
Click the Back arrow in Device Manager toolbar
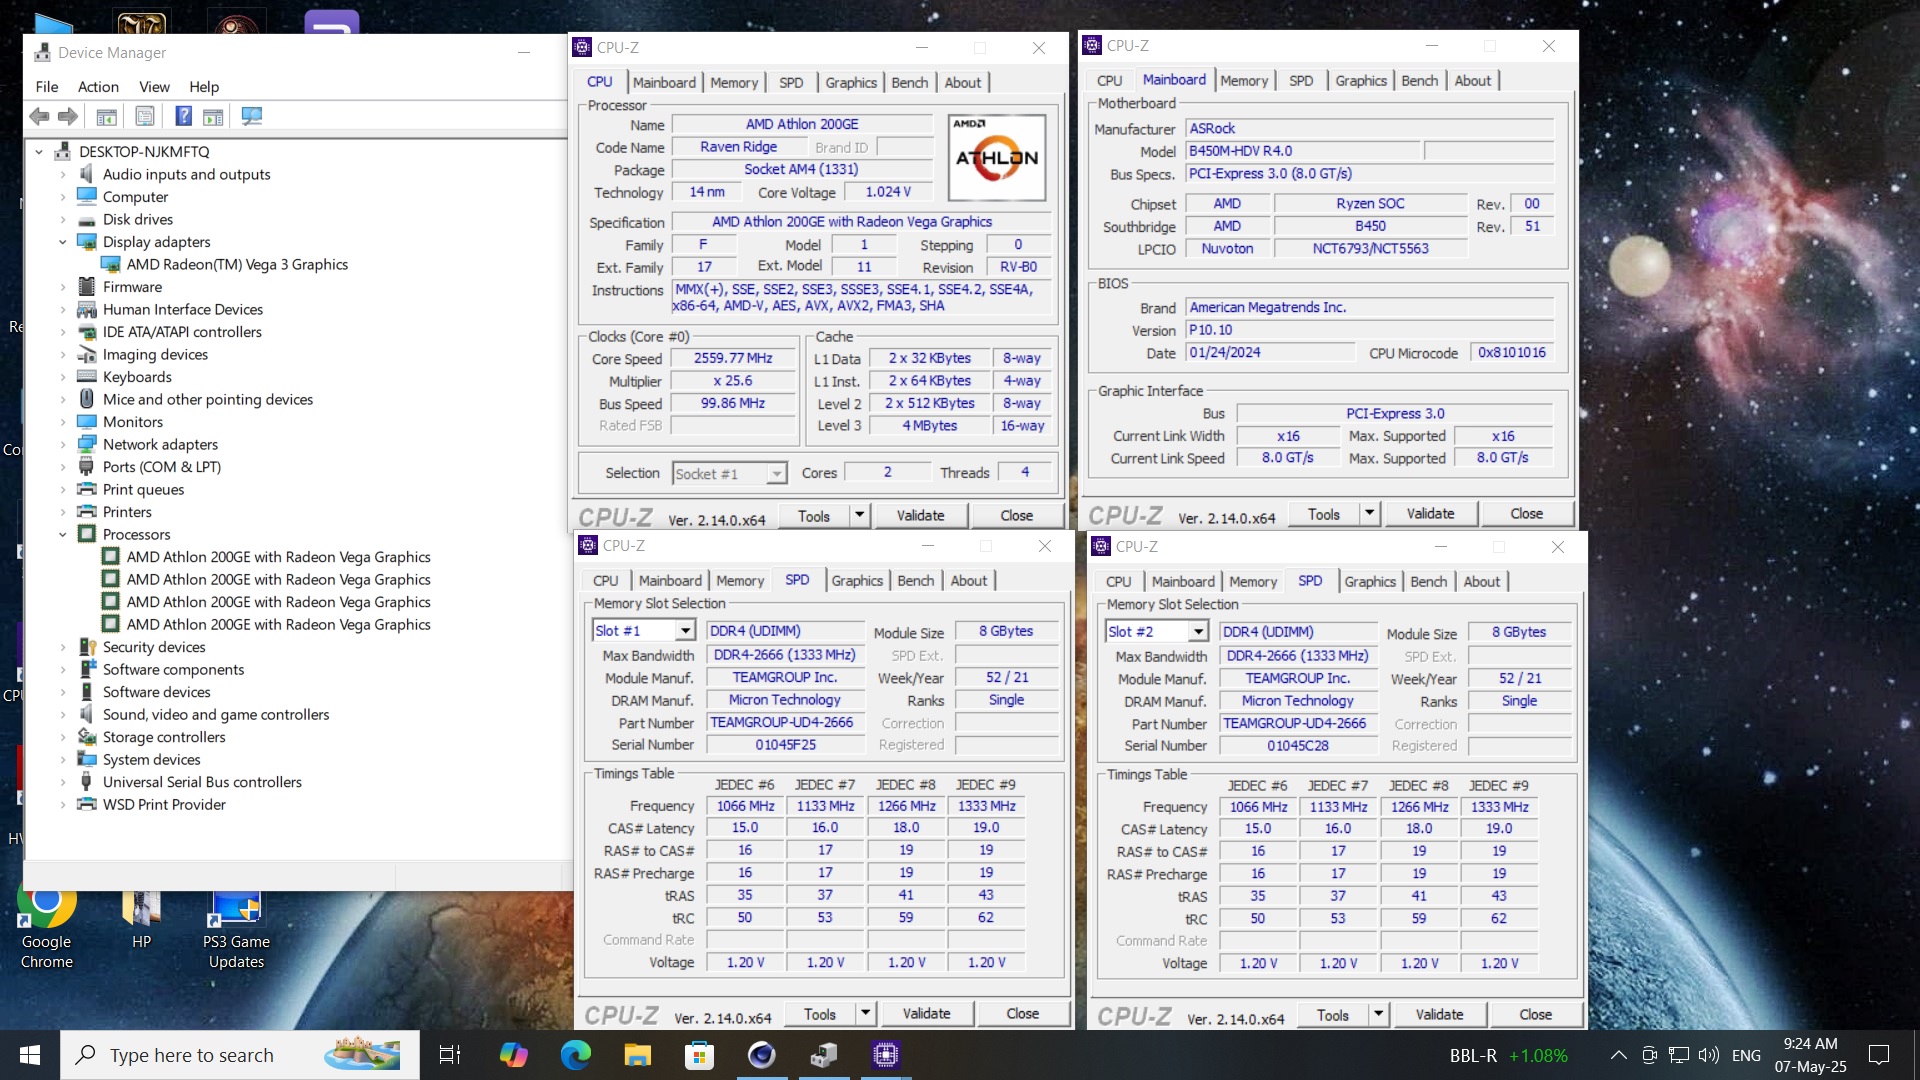pos(39,116)
